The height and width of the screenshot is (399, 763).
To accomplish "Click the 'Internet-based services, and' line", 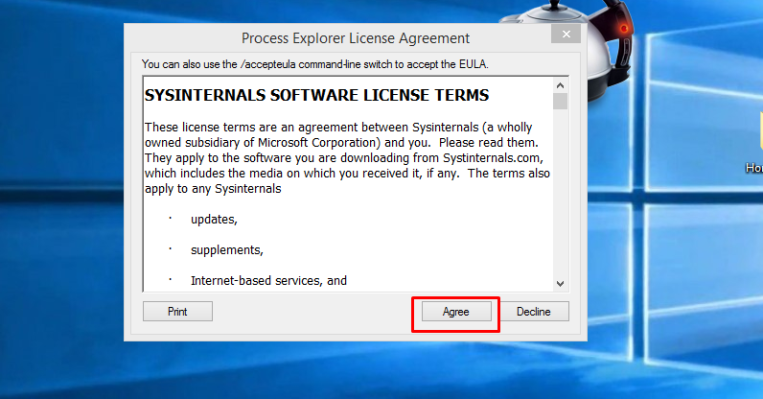I will 269,281.
